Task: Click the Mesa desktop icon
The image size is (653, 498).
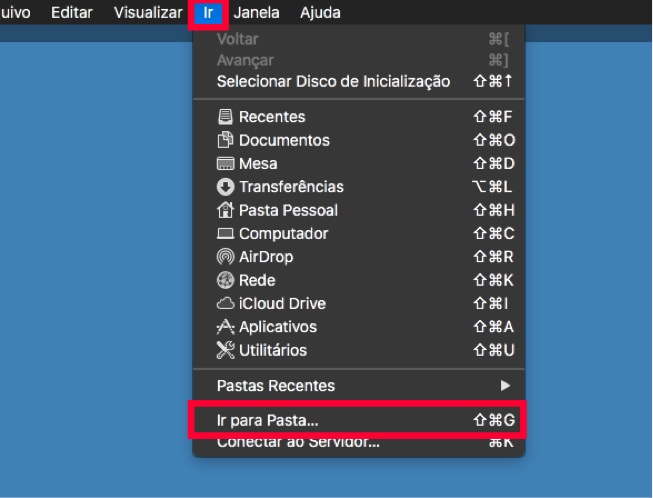Action: 225,164
